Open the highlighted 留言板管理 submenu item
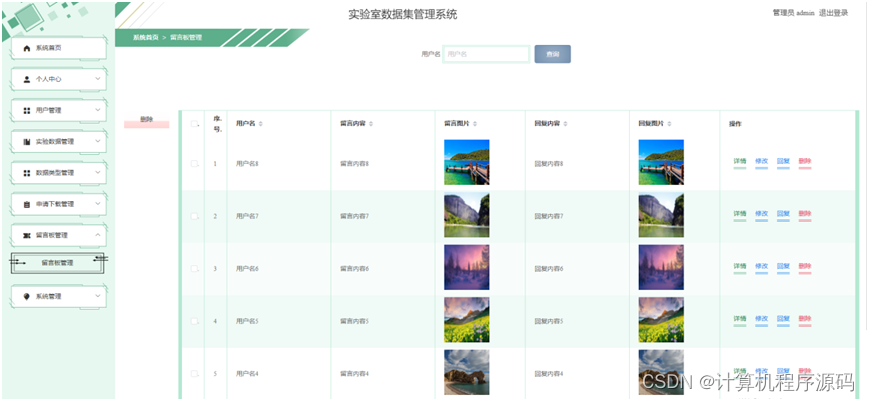The height and width of the screenshot is (401, 869). 57,263
